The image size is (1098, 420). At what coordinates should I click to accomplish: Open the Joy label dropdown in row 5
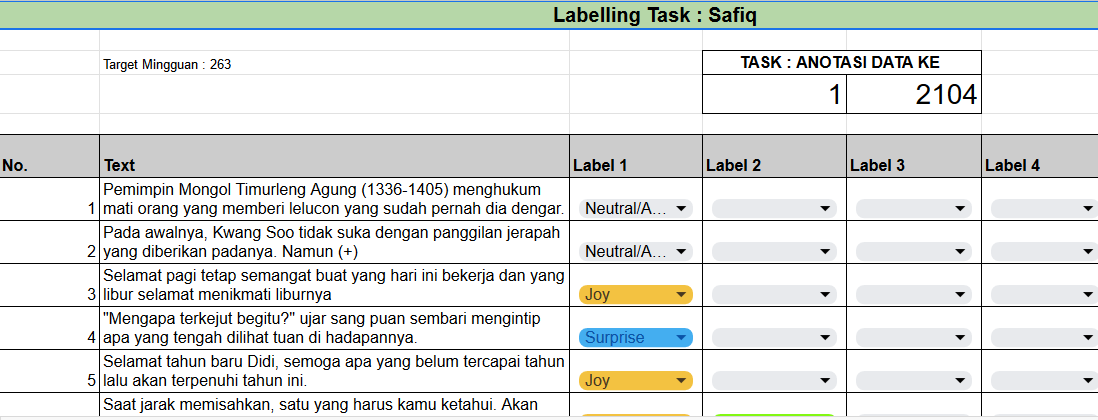tap(636, 381)
